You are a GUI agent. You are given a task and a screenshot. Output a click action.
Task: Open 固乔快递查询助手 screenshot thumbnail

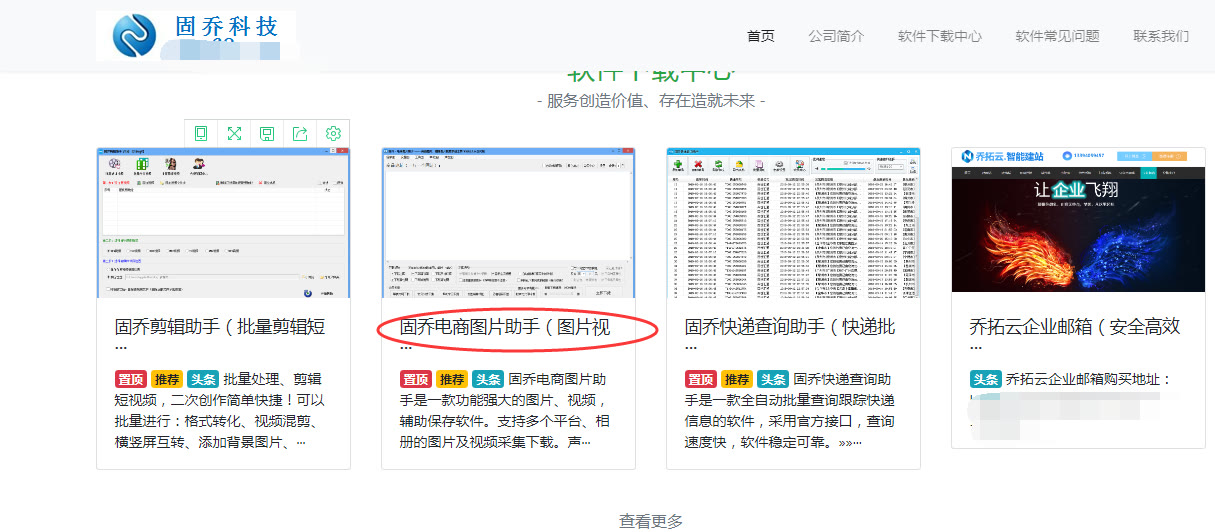793,222
